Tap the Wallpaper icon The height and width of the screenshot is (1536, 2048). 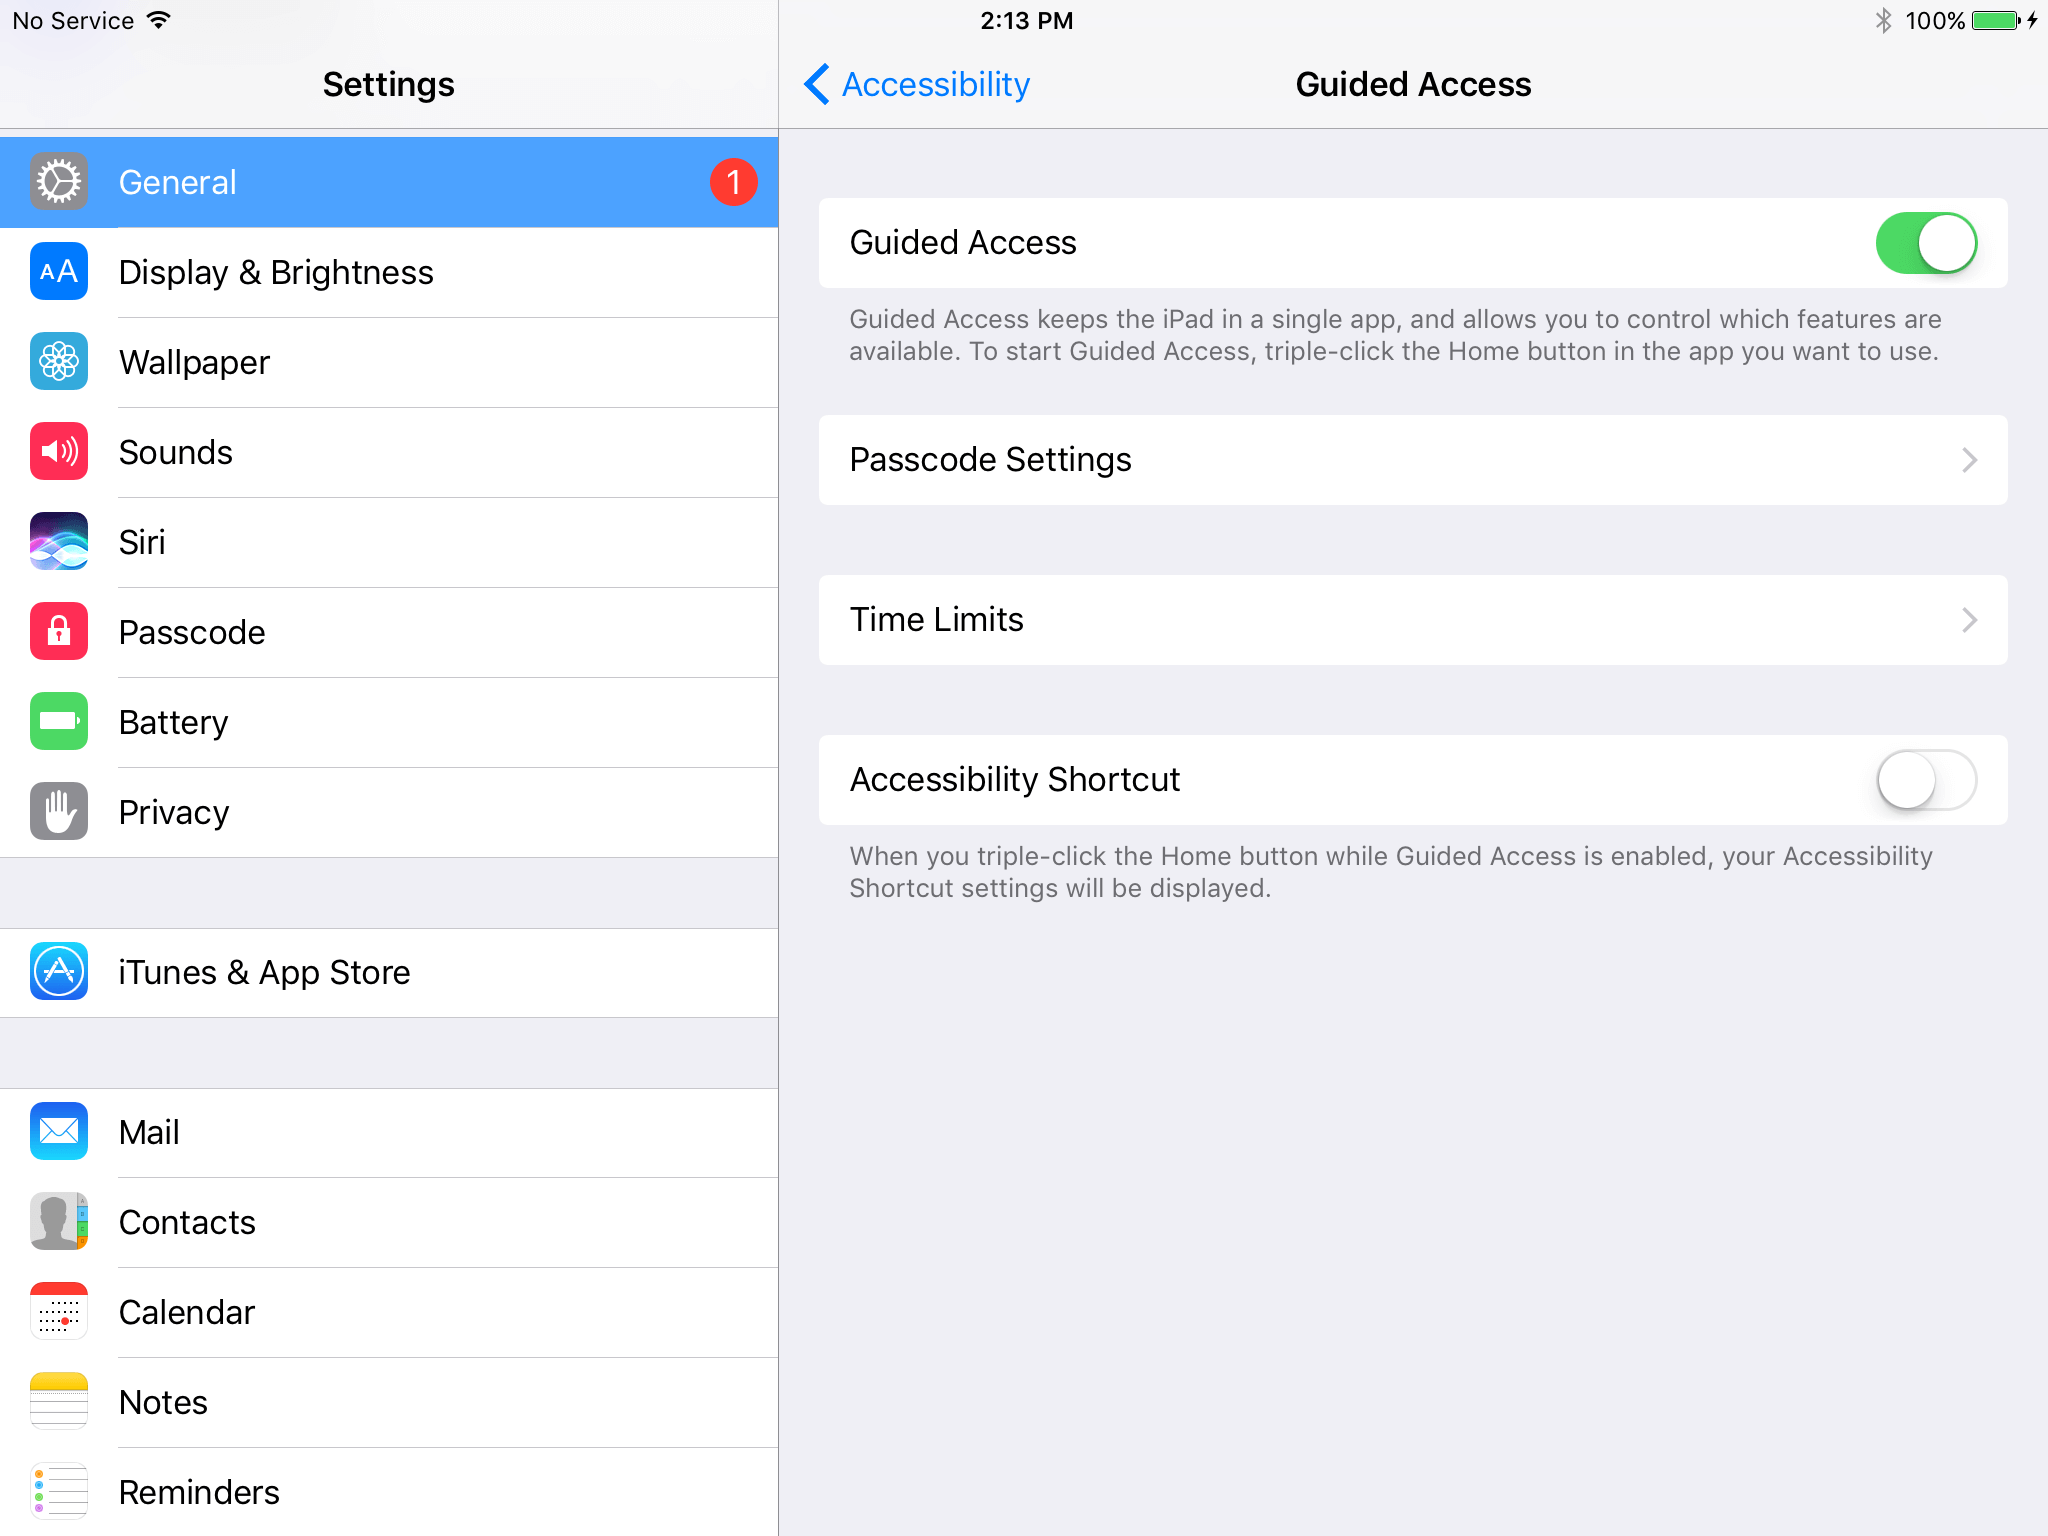(x=56, y=361)
